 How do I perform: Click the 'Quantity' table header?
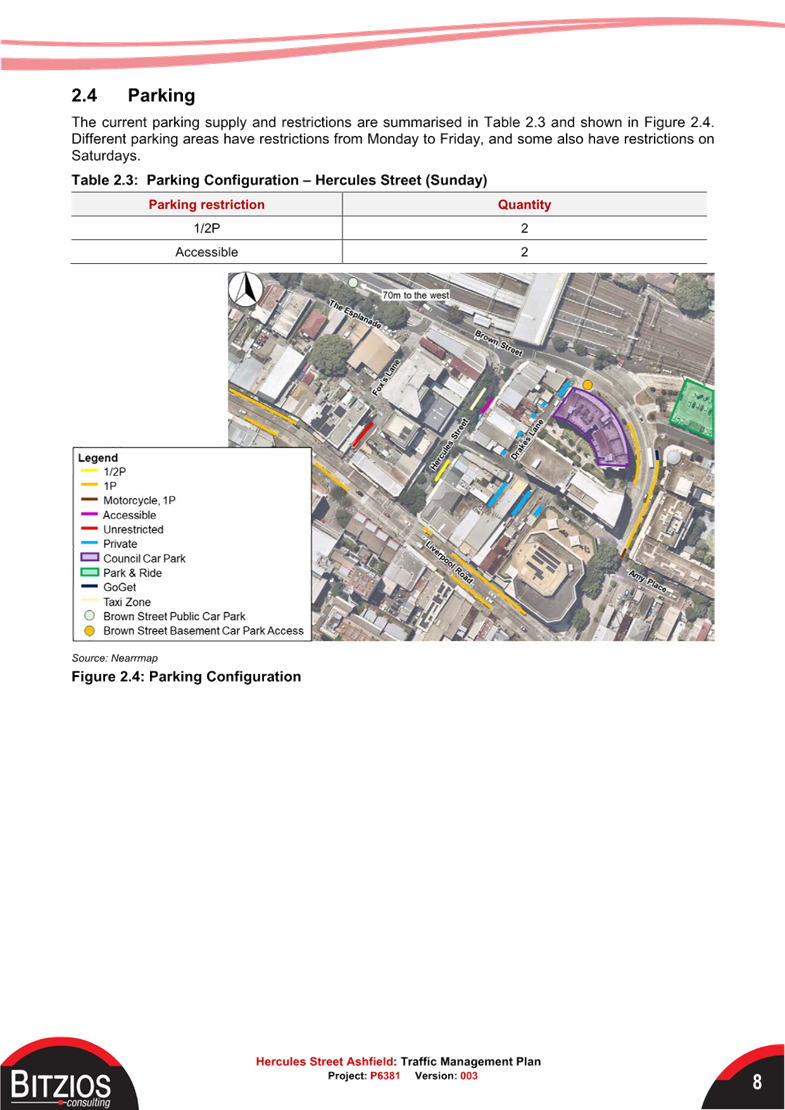(x=524, y=205)
